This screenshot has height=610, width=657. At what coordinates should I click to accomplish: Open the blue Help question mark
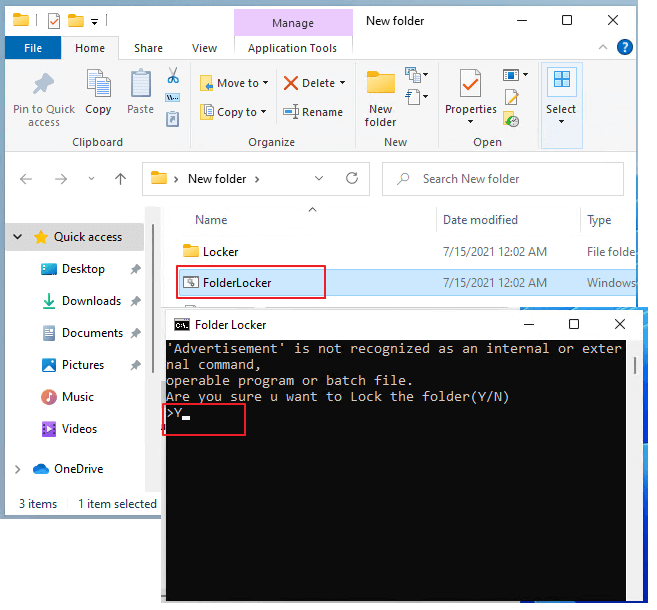tap(623, 47)
